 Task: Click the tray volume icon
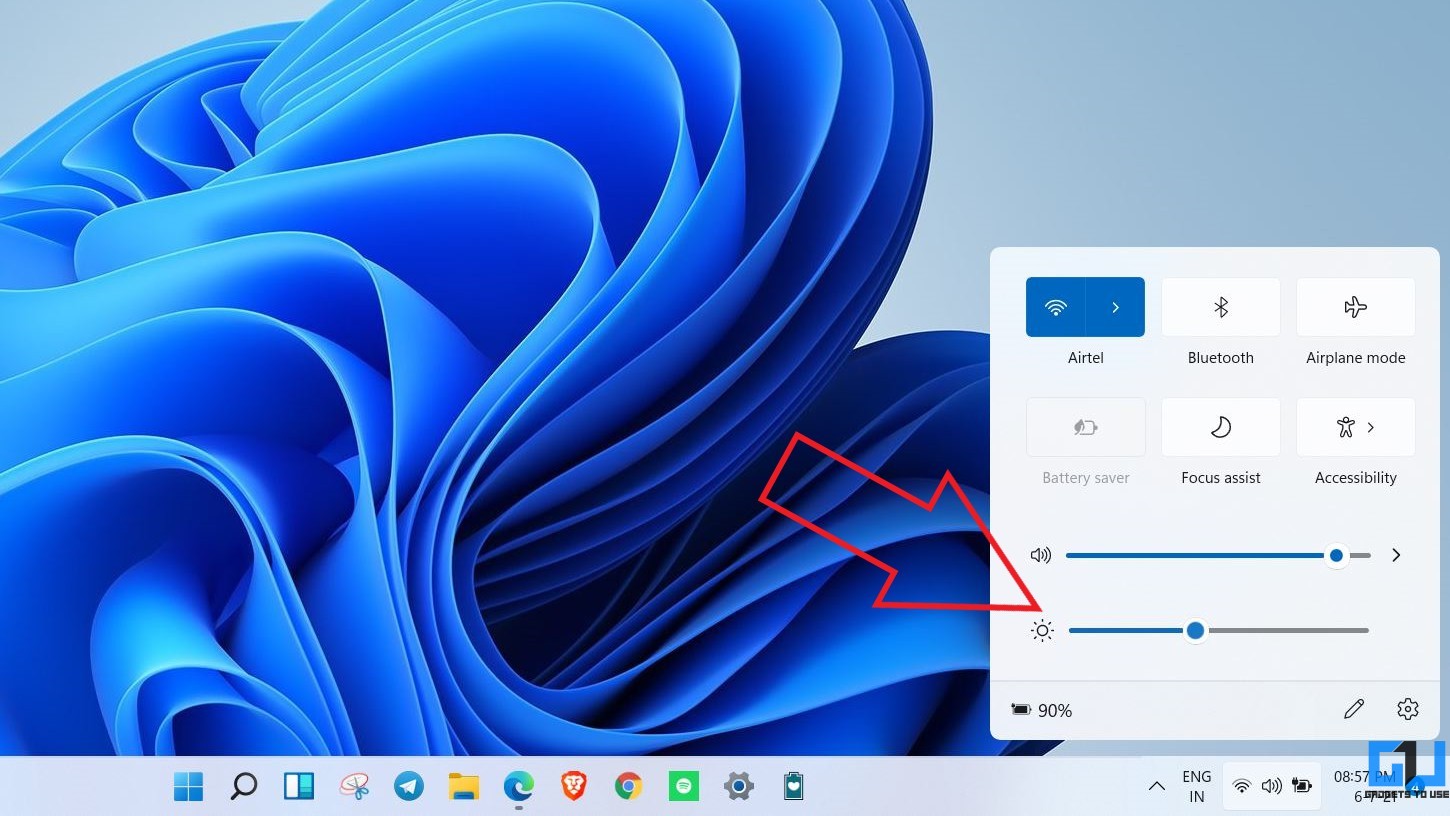[1272, 787]
